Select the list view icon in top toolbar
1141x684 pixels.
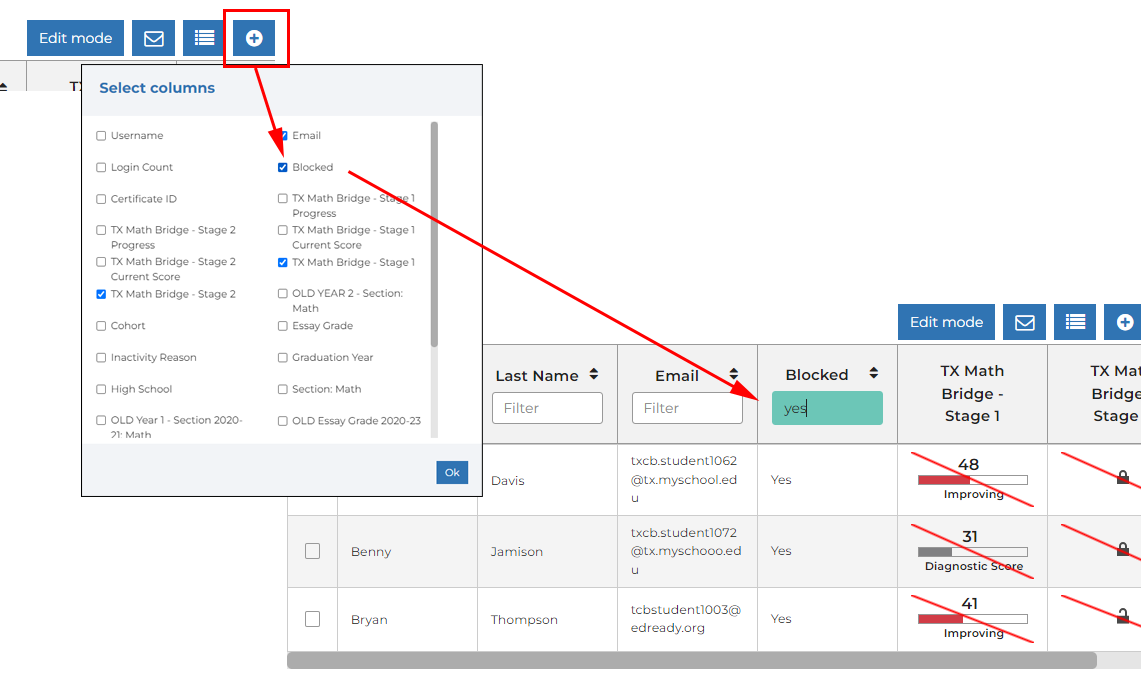[203, 38]
